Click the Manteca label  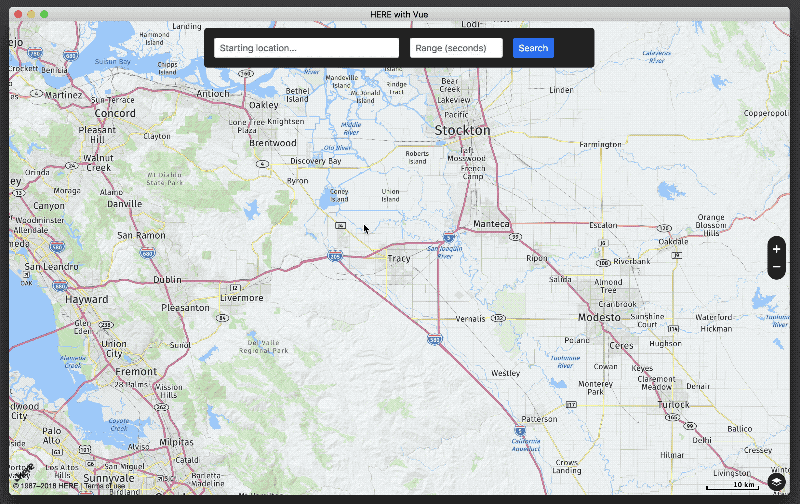(x=491, y=224)
